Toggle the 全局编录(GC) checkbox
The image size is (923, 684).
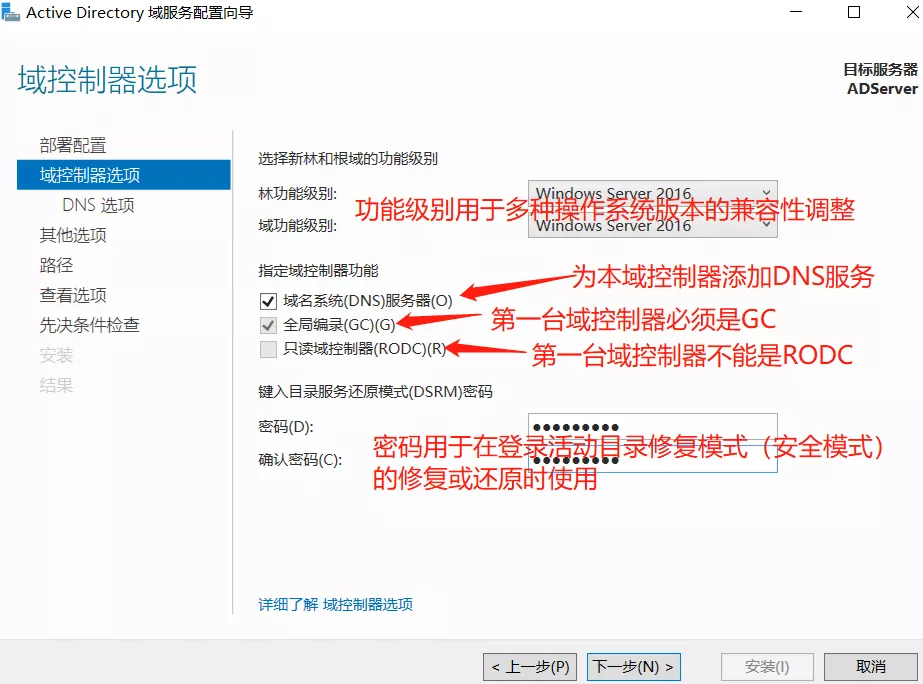[267, 325]
